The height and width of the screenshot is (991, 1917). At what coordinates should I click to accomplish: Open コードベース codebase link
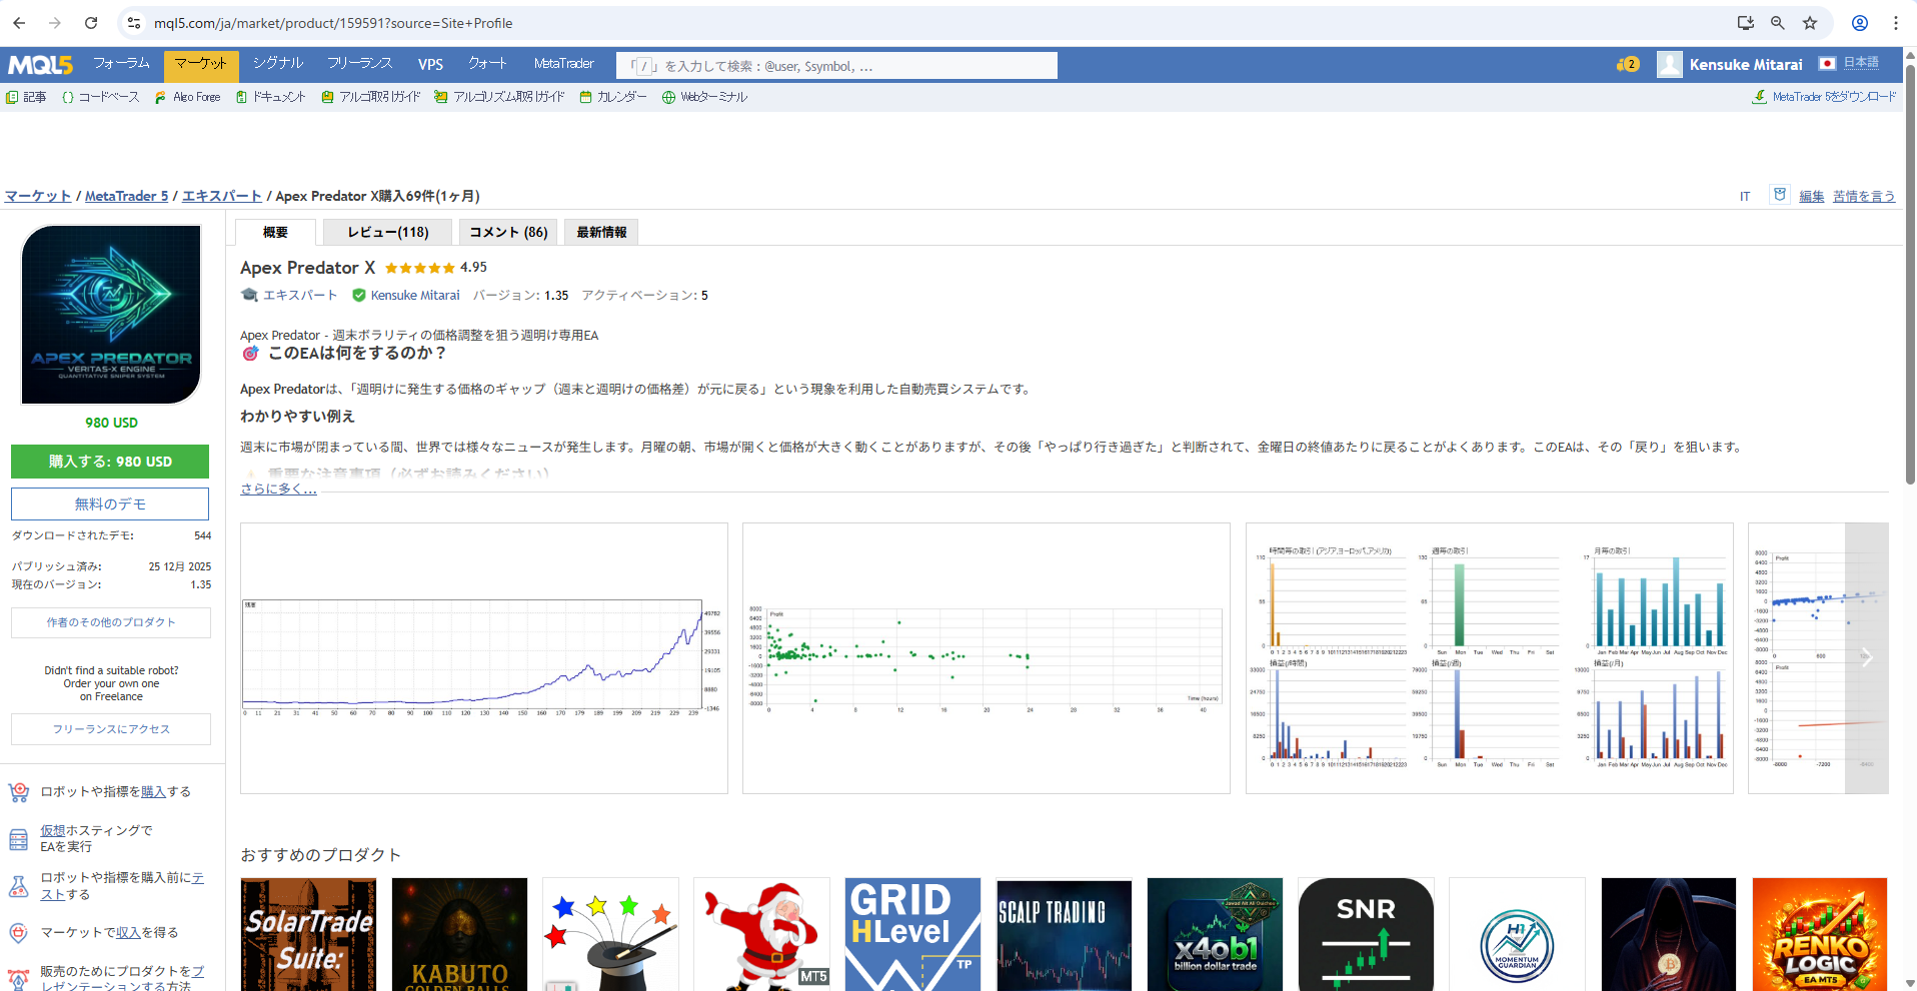coord(101,97)
